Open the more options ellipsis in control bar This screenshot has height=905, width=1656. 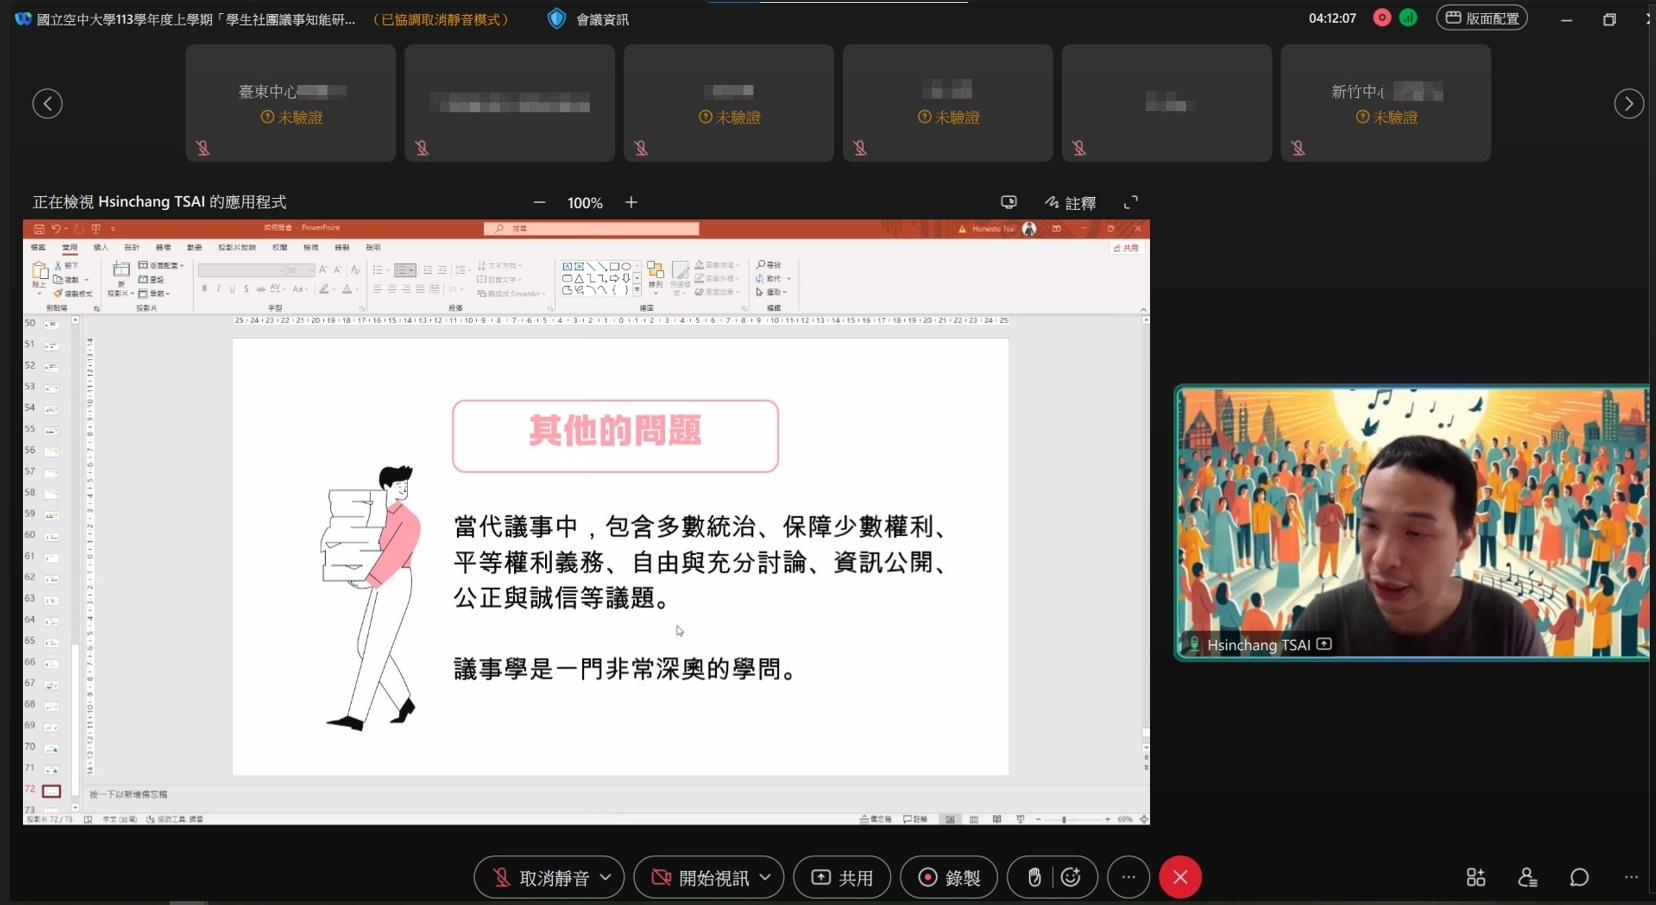point(1128,877)
